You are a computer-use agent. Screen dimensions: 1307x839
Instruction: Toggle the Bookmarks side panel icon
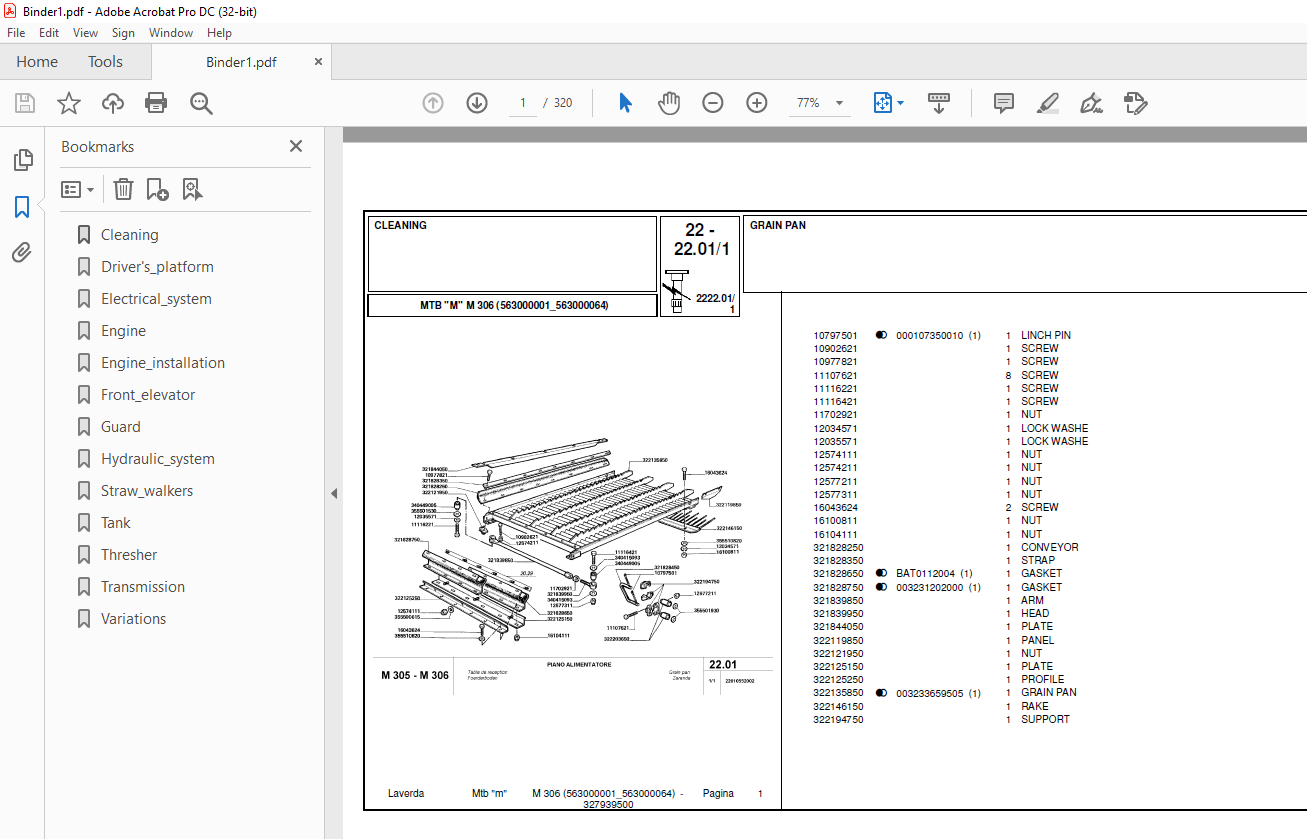22,207
